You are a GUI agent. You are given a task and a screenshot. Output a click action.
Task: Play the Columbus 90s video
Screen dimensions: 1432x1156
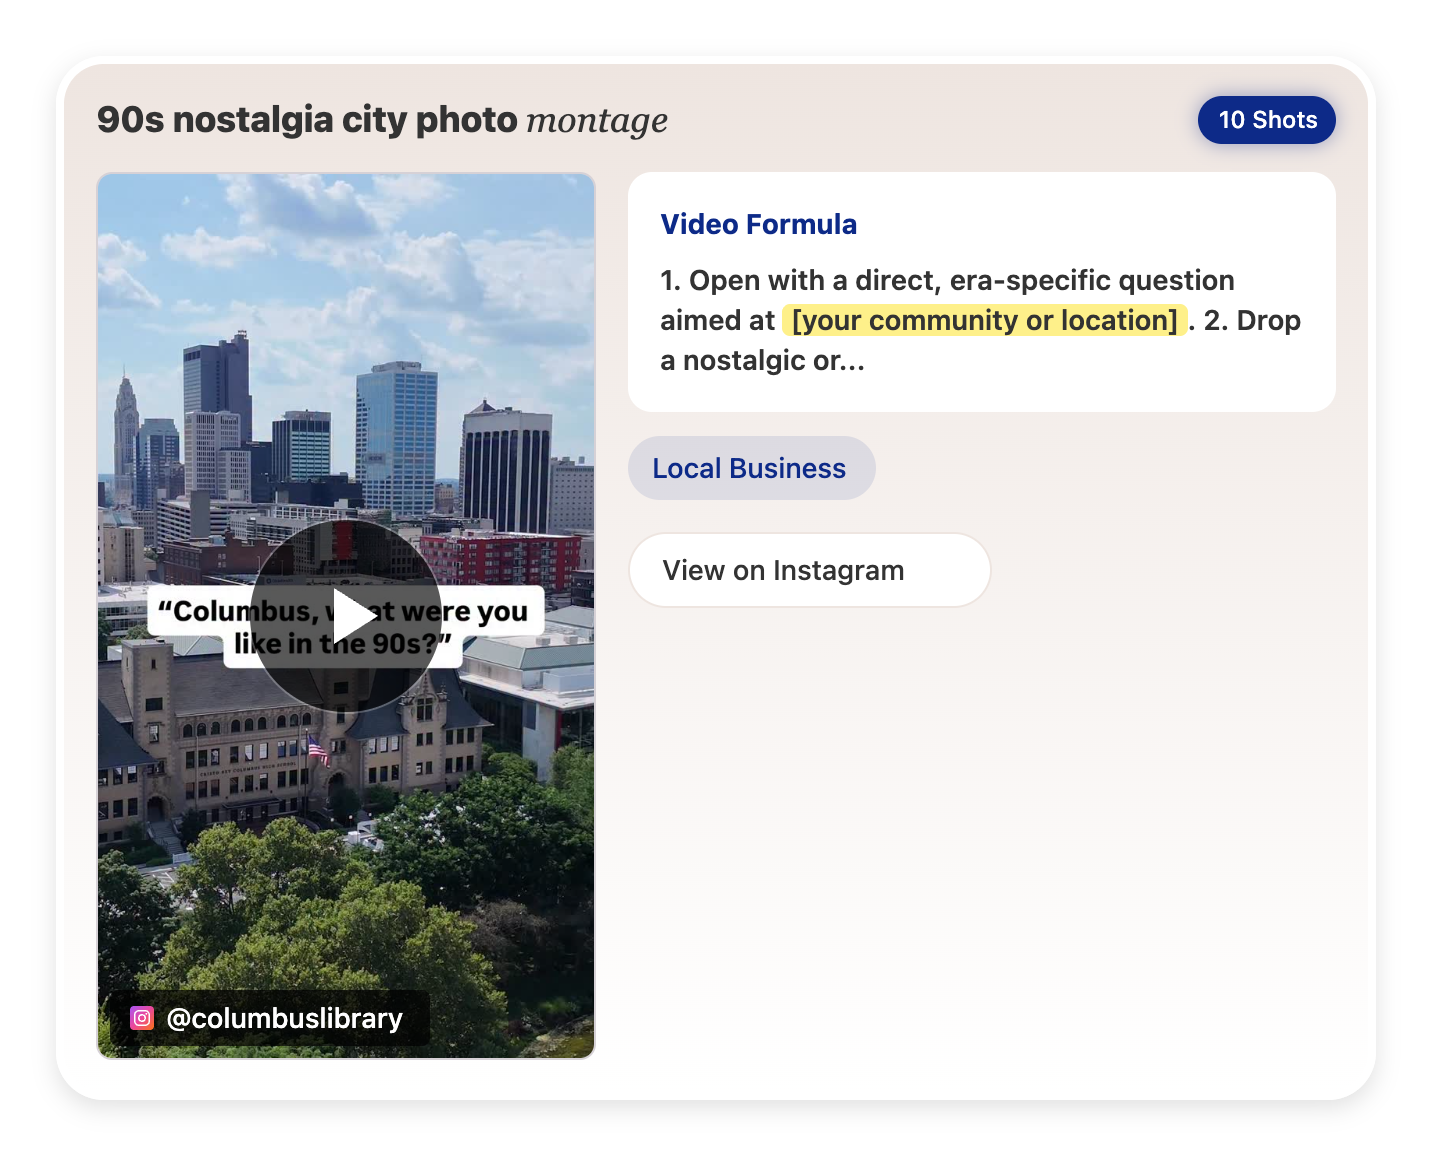click(x=346, y=615)
